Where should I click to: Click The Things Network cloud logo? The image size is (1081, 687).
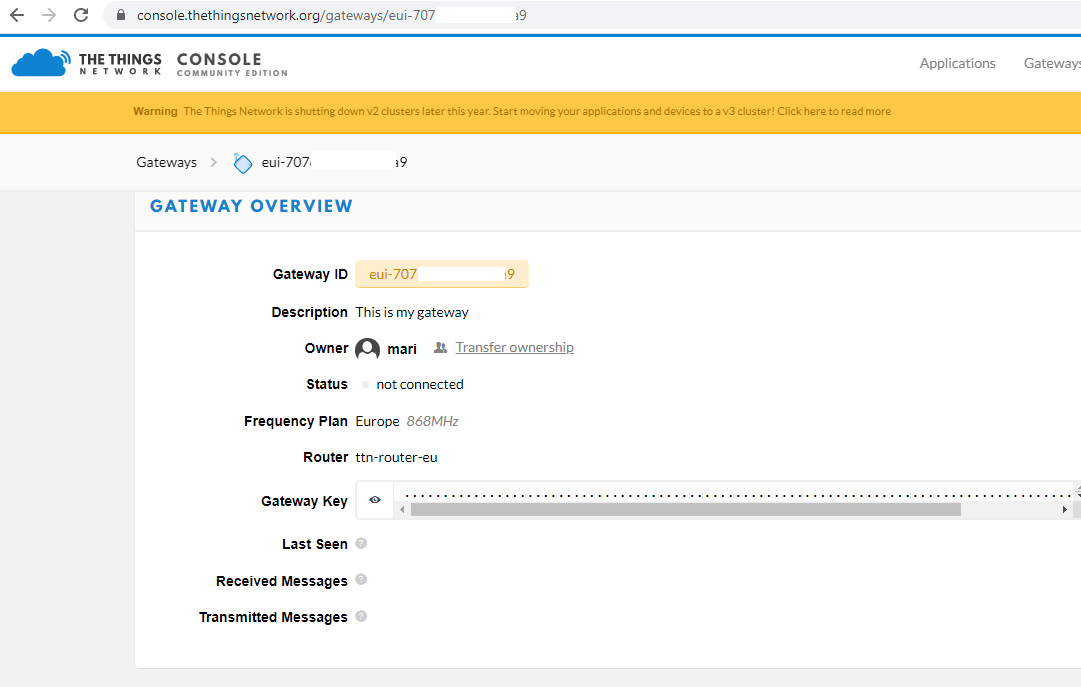[41, 63]
